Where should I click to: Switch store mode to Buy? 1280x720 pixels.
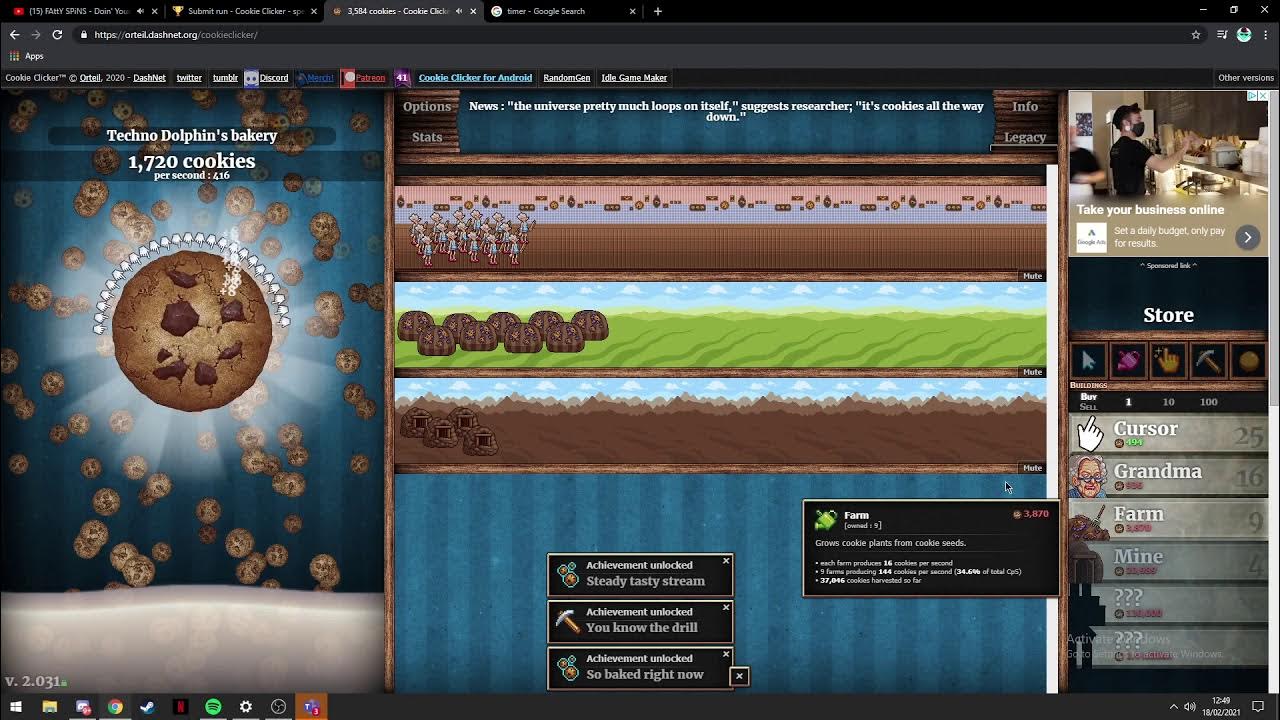[x=1088, y=397]
